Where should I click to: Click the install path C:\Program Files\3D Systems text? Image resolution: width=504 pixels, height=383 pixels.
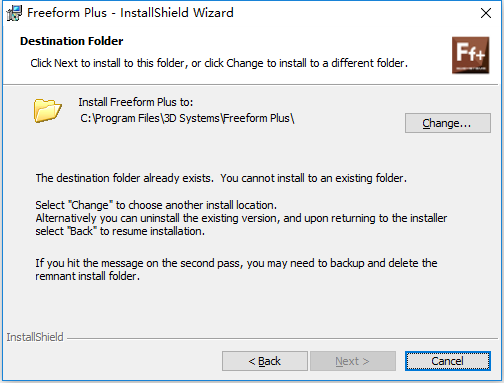click(x=187, y=118)
